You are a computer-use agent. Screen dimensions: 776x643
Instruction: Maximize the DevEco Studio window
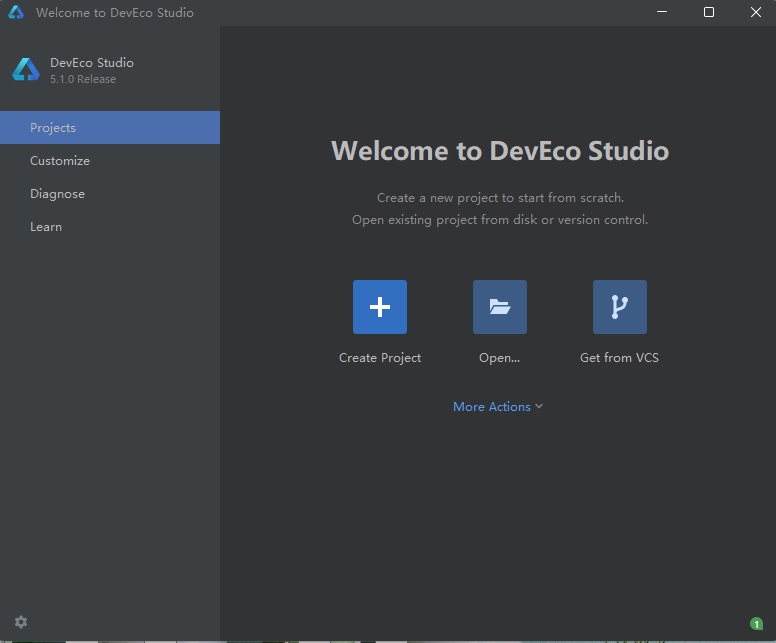click(709, 12)
